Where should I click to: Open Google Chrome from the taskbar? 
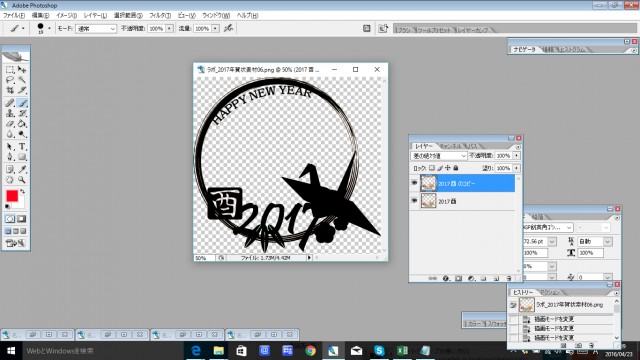tap(310, 351)
